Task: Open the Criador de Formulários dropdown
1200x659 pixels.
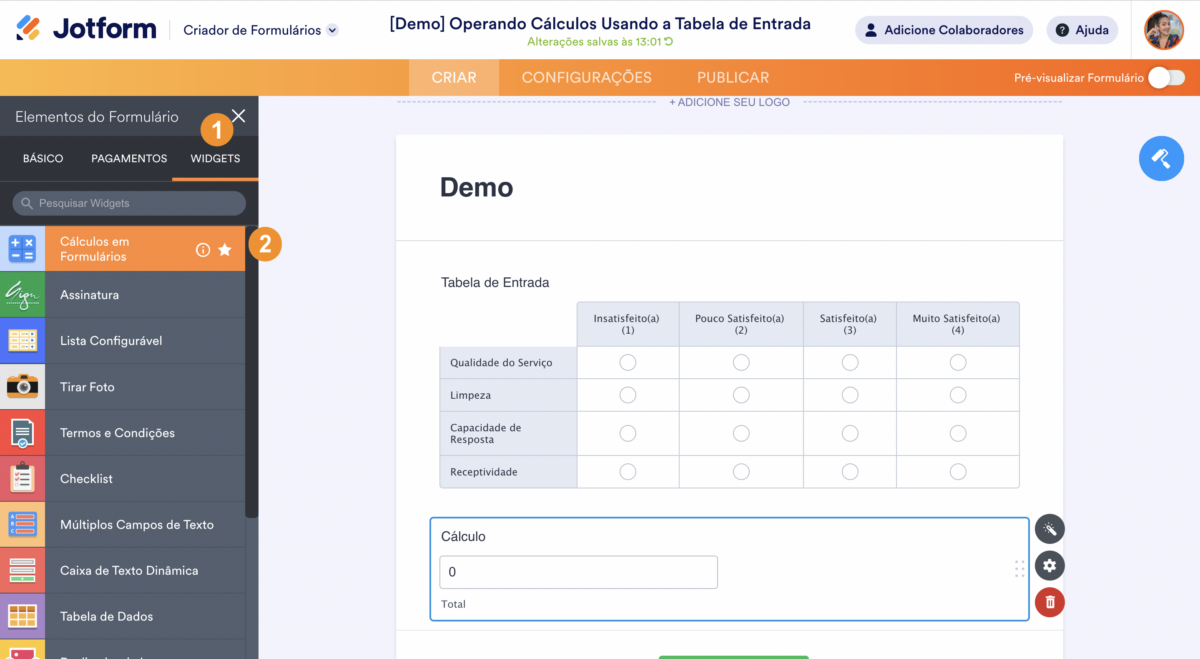Action: coord(261,30)
